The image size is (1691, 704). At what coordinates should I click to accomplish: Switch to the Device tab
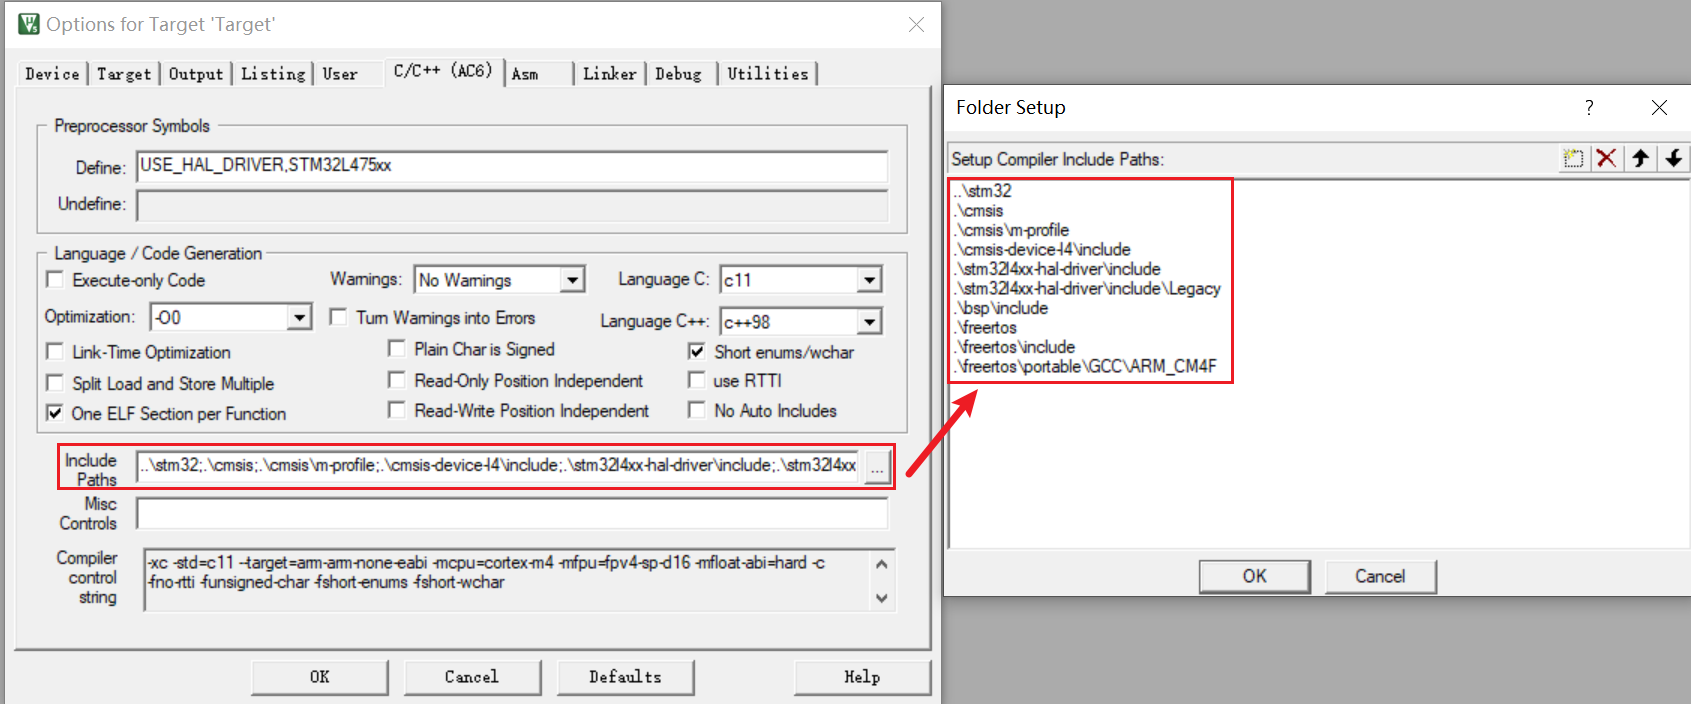(52, 74)
